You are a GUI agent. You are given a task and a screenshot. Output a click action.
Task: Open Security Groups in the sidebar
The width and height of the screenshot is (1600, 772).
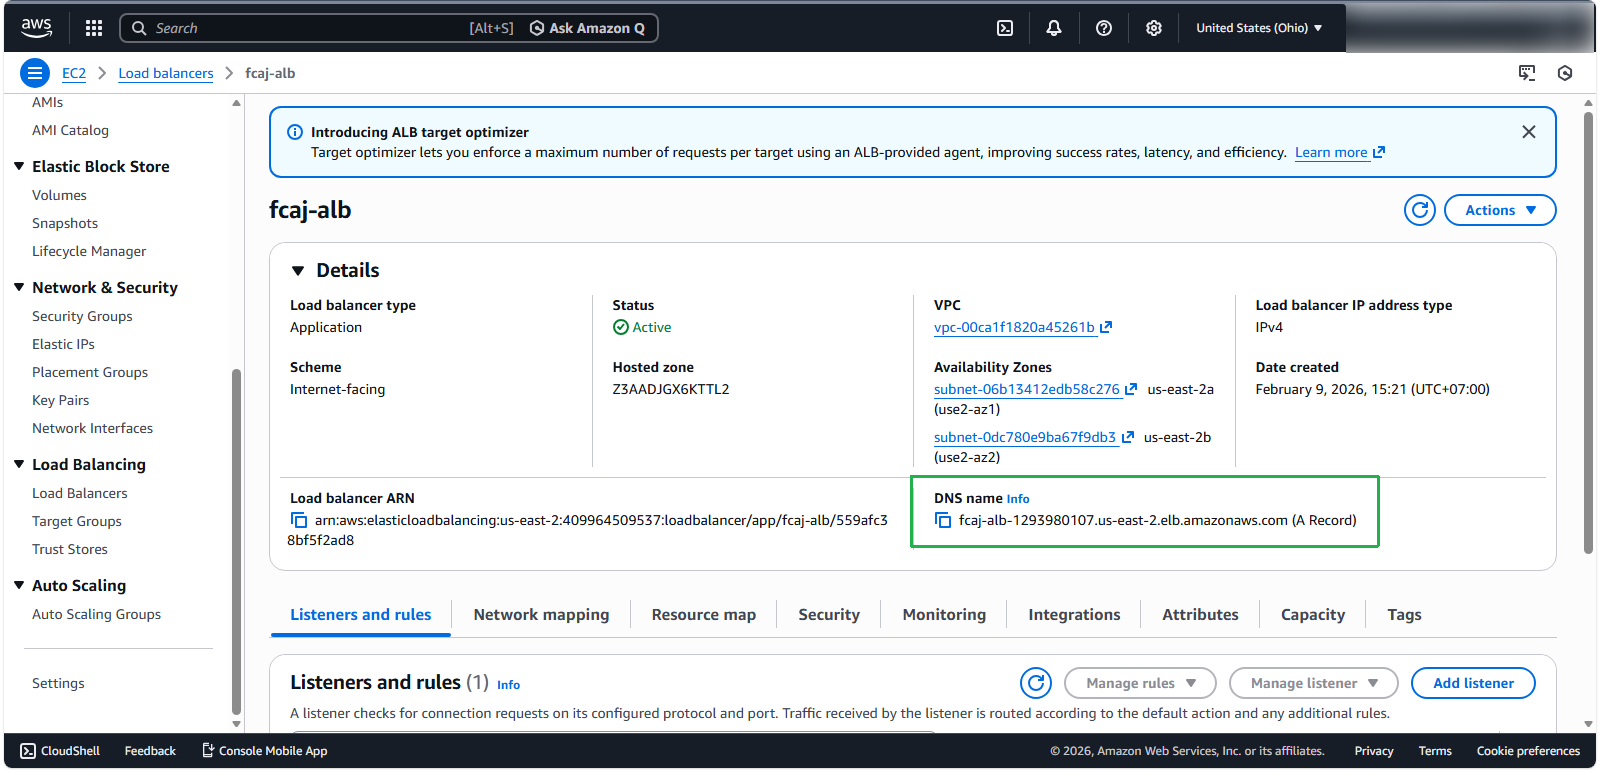[x=82, y=316]
